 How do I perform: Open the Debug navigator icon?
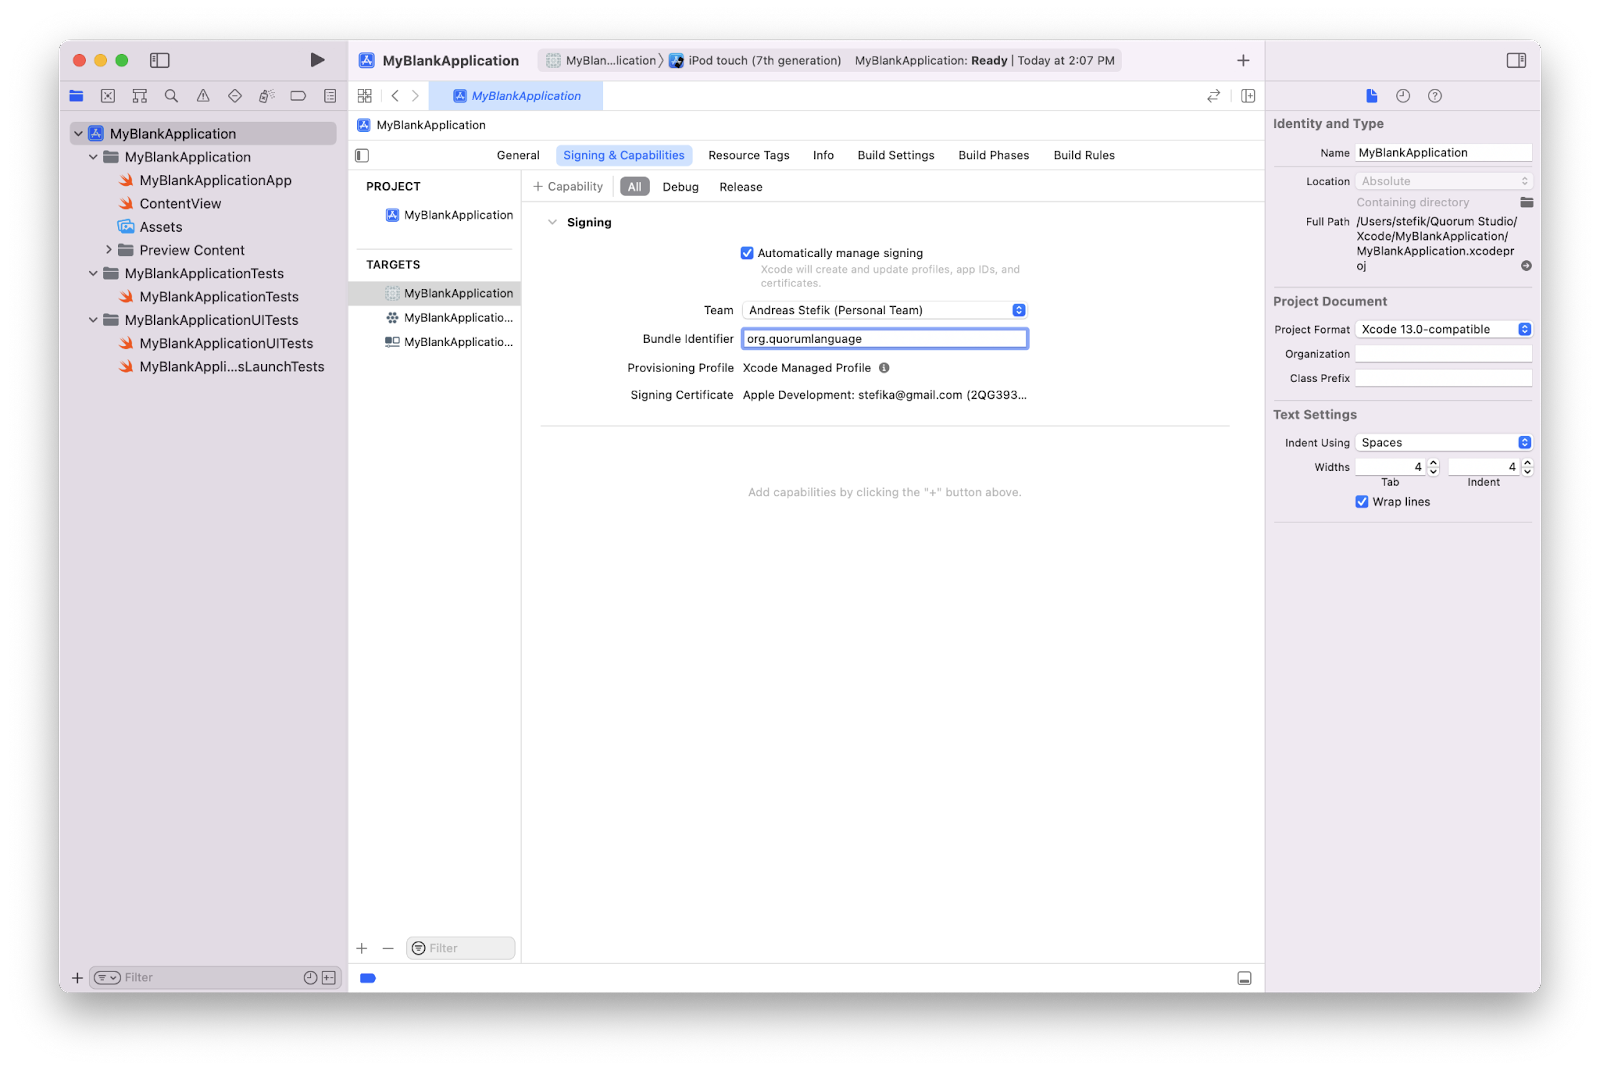click(x=266, y=96)
